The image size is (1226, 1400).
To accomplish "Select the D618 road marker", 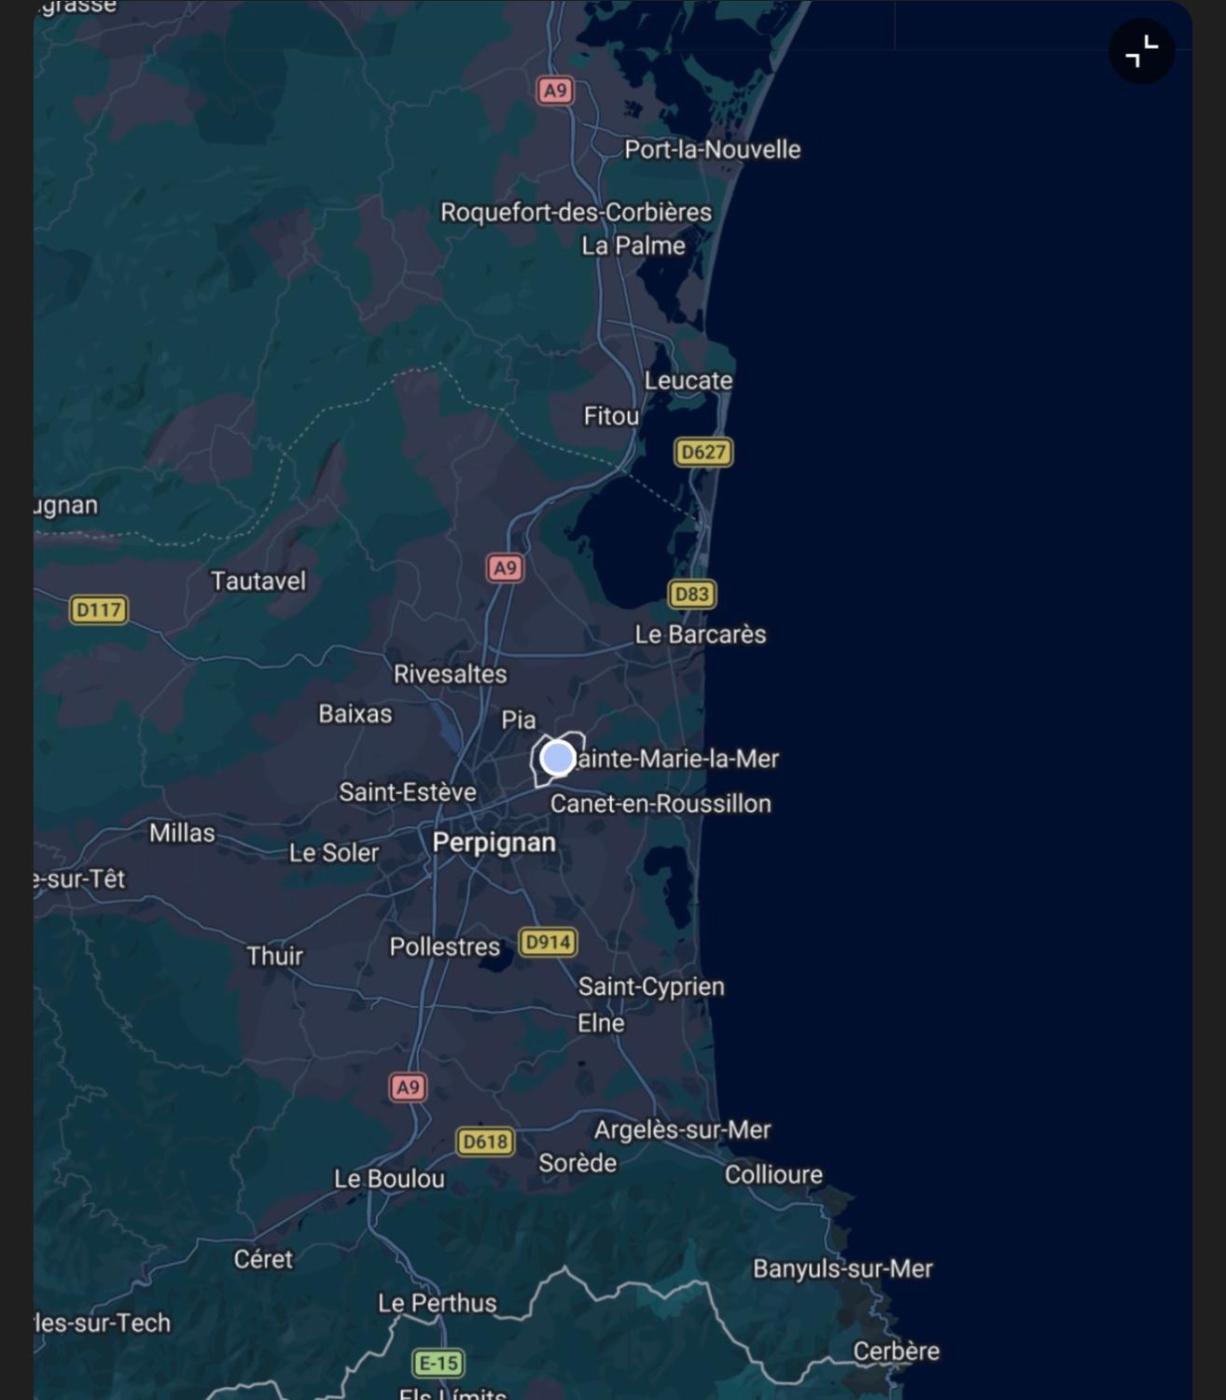I will click(485, 1141).
